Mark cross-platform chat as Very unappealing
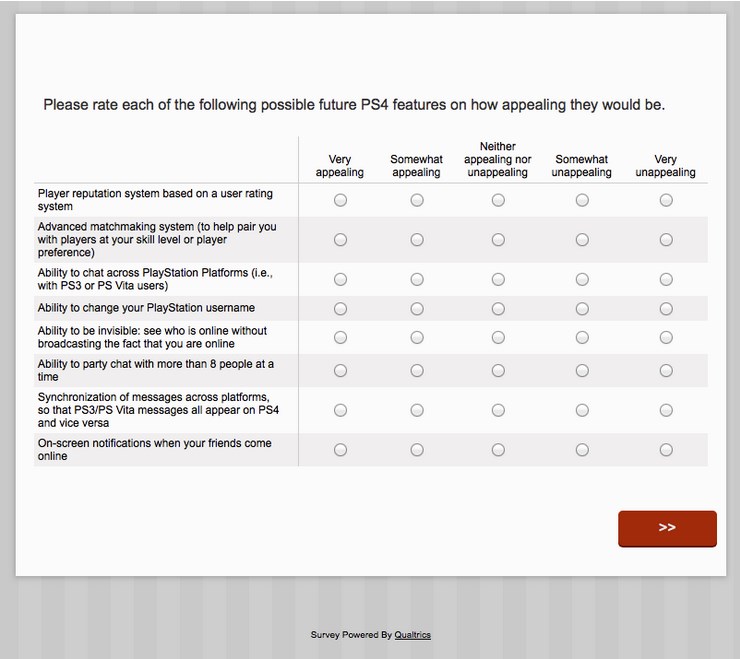740x659 pixels. click(x=666, y=279)
